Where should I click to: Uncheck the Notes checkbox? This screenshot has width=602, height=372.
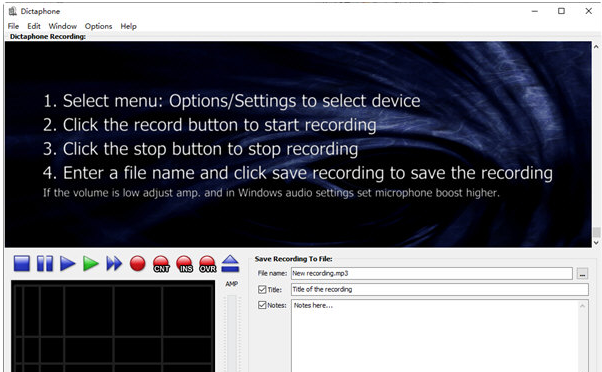[262, 305]
